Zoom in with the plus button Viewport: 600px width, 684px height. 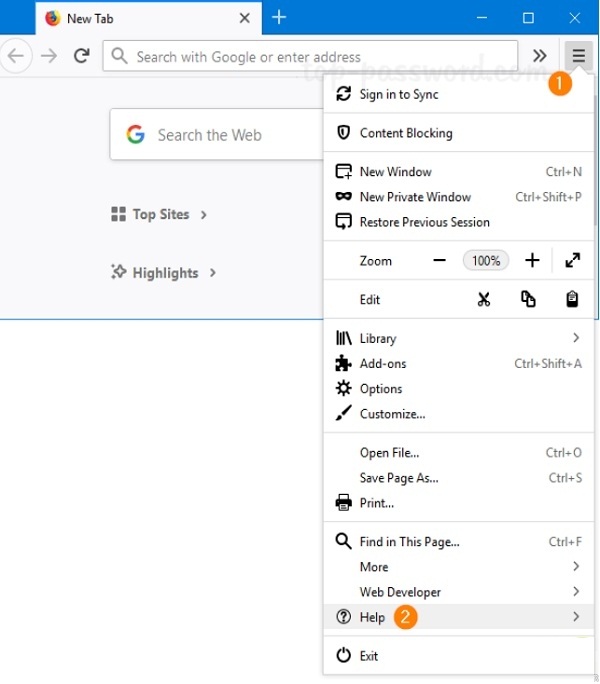532,260
